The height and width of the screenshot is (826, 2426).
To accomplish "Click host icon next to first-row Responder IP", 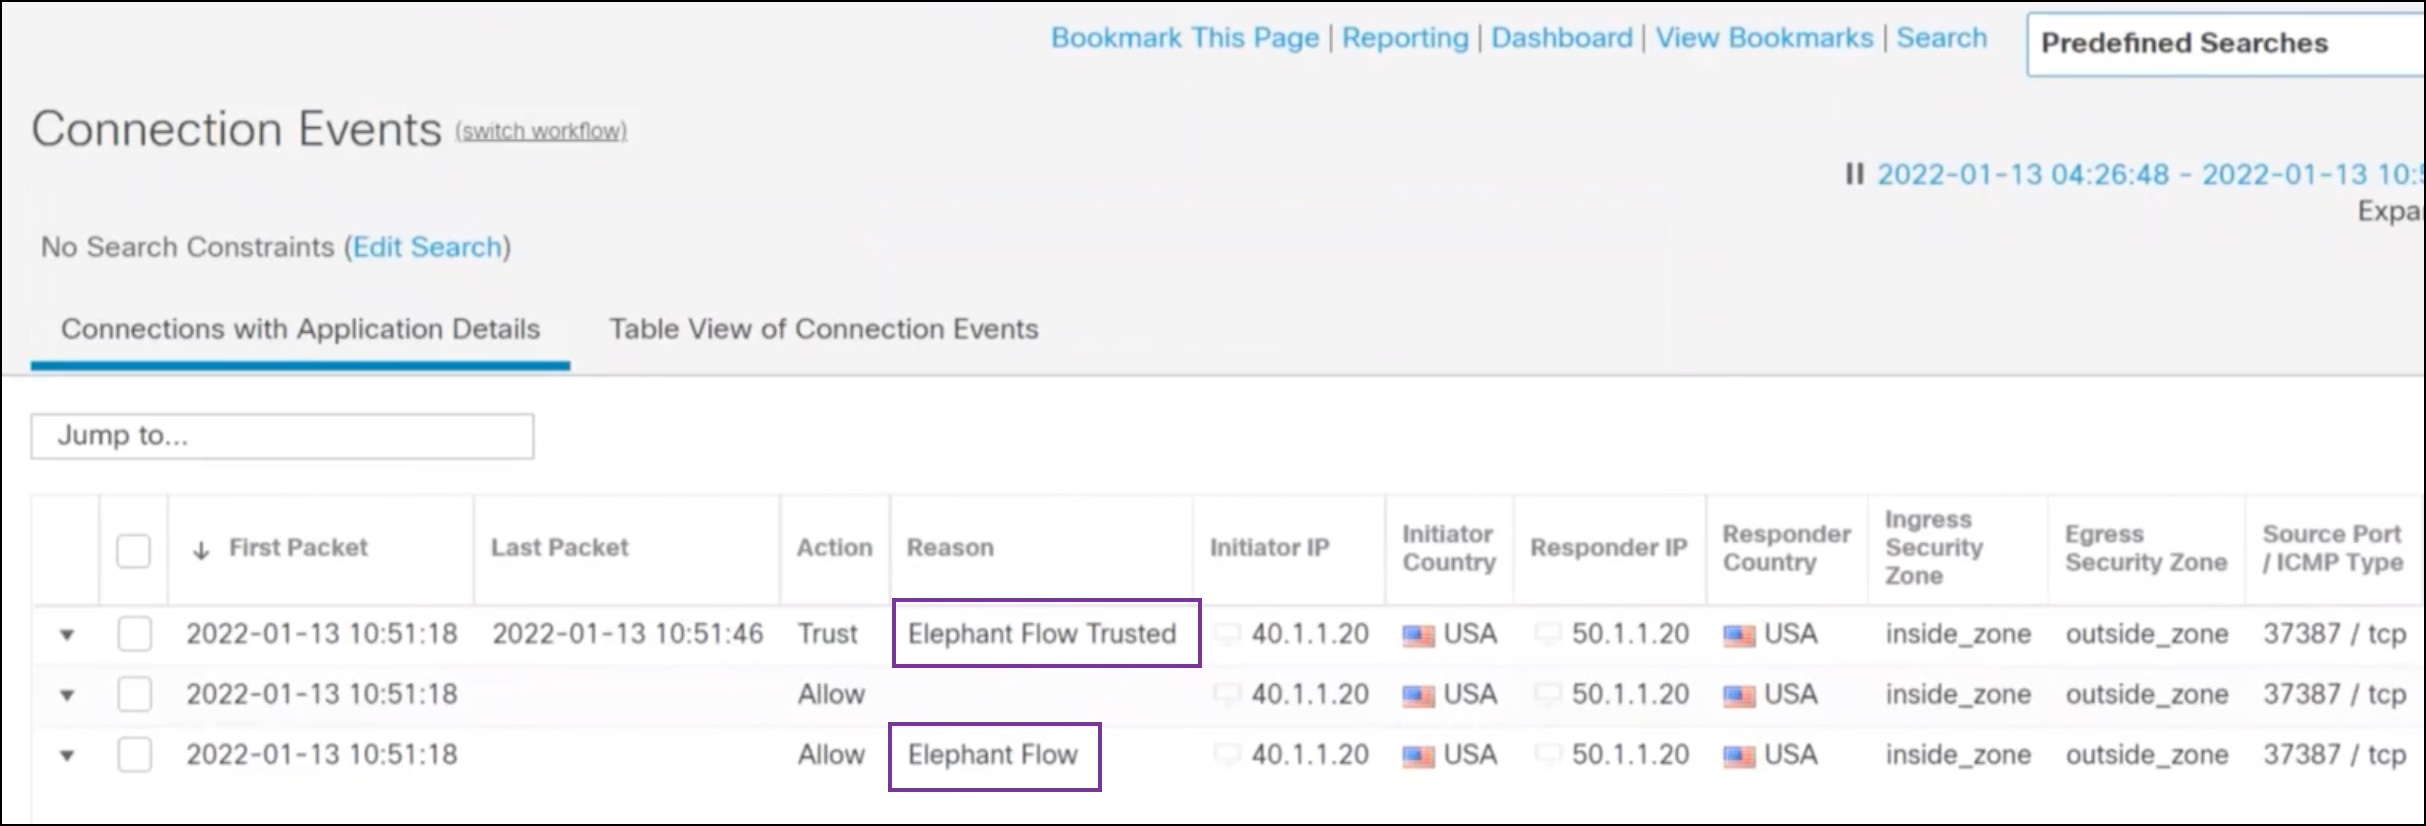I will click(1548, 634).
